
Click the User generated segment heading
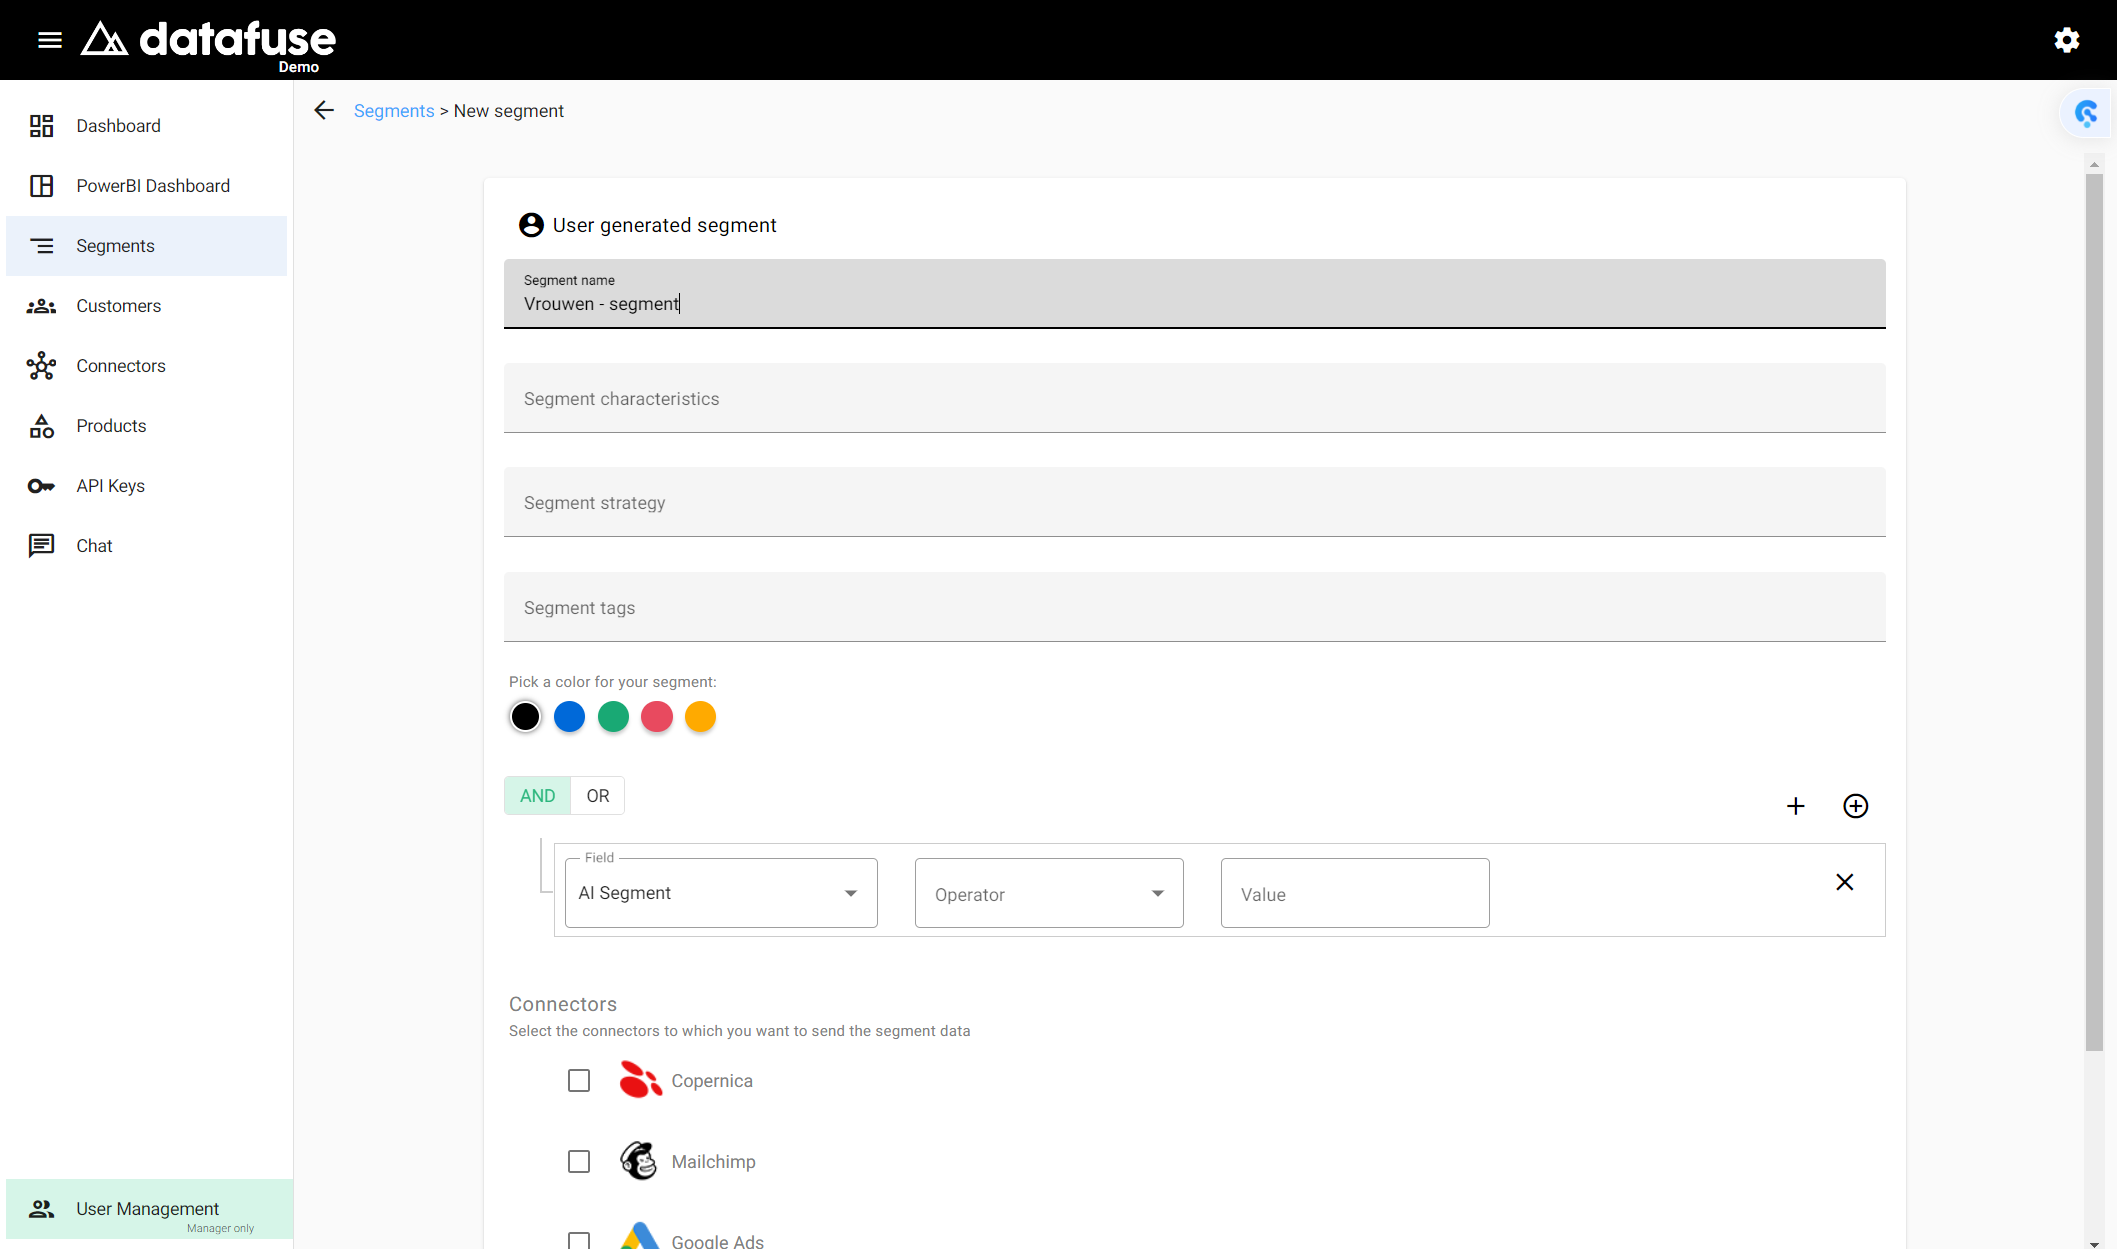(x=665, y=225)
